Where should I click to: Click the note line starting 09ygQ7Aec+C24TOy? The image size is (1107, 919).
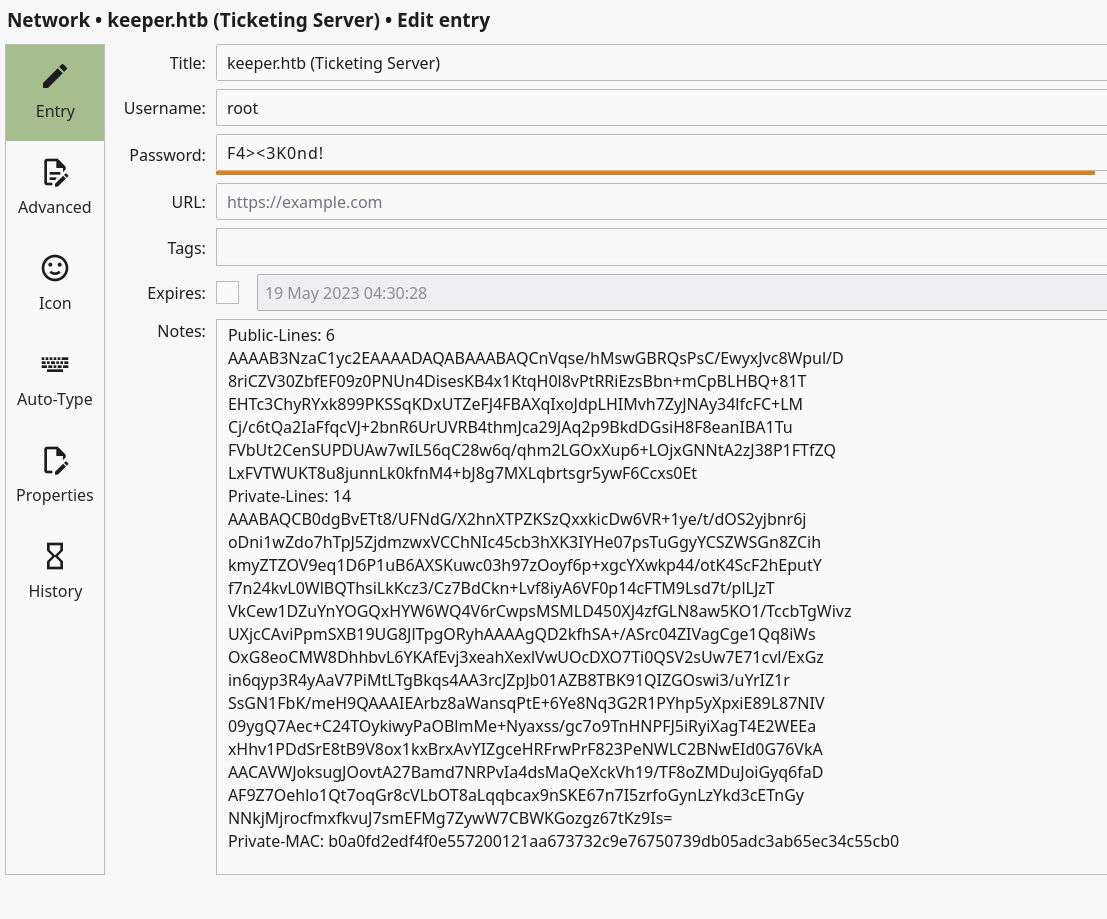pyautogui.click(x=522, y=726)
